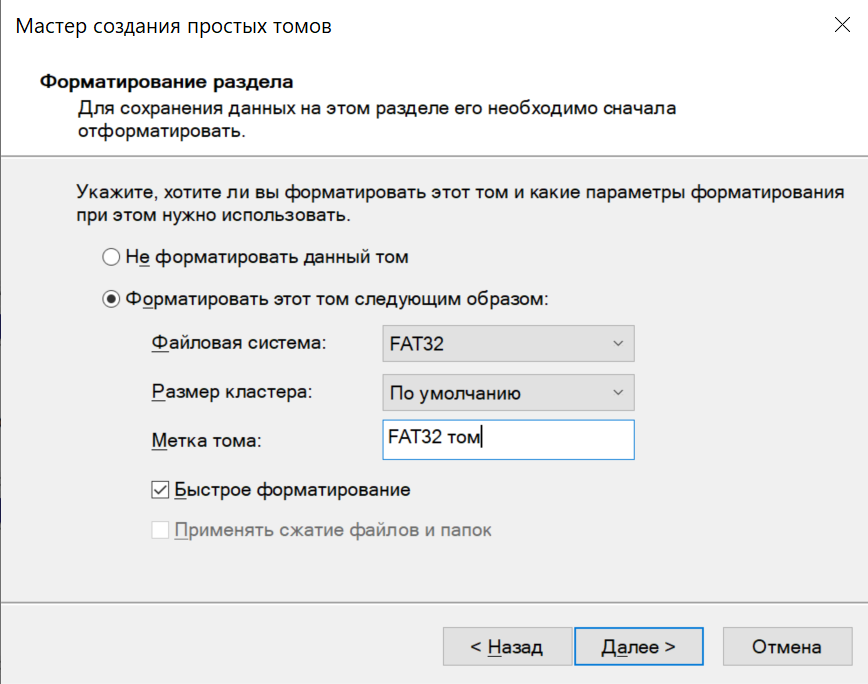Click the "Размер кластера:" label

point(232,393)
